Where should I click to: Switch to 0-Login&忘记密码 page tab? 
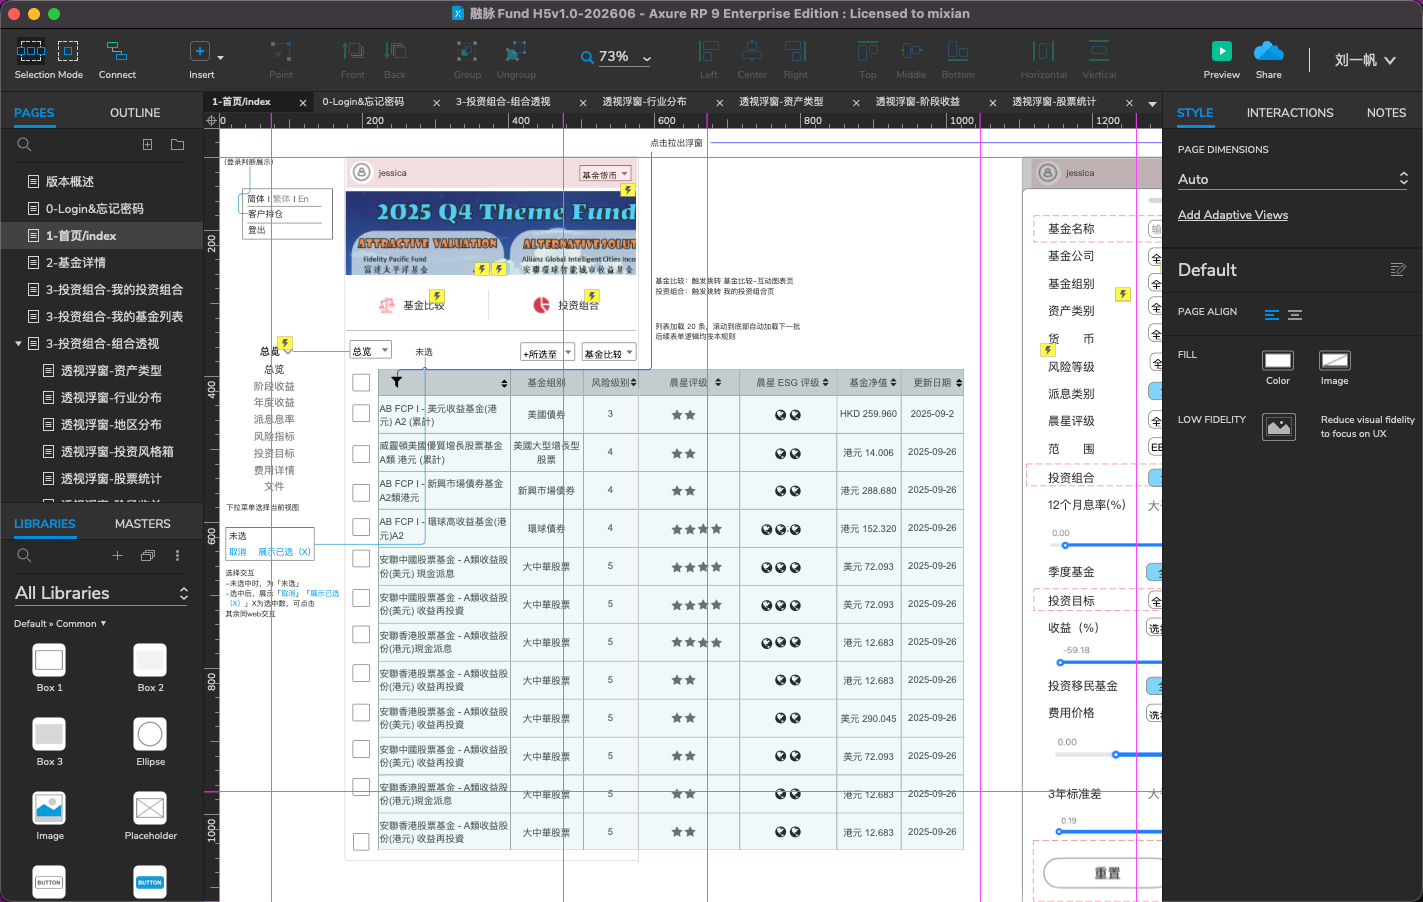pos(363,102)
